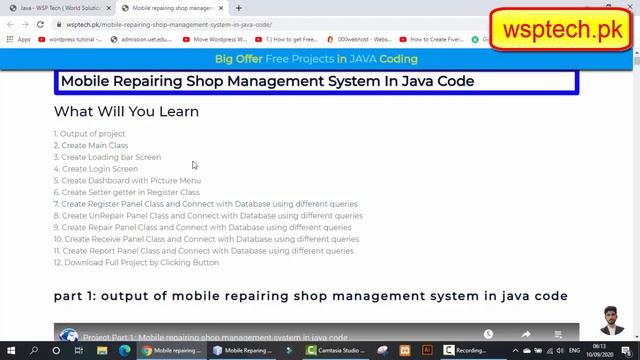Click the page vertical scrollbar thumb

pyautogui.click(x=636, y=60)
